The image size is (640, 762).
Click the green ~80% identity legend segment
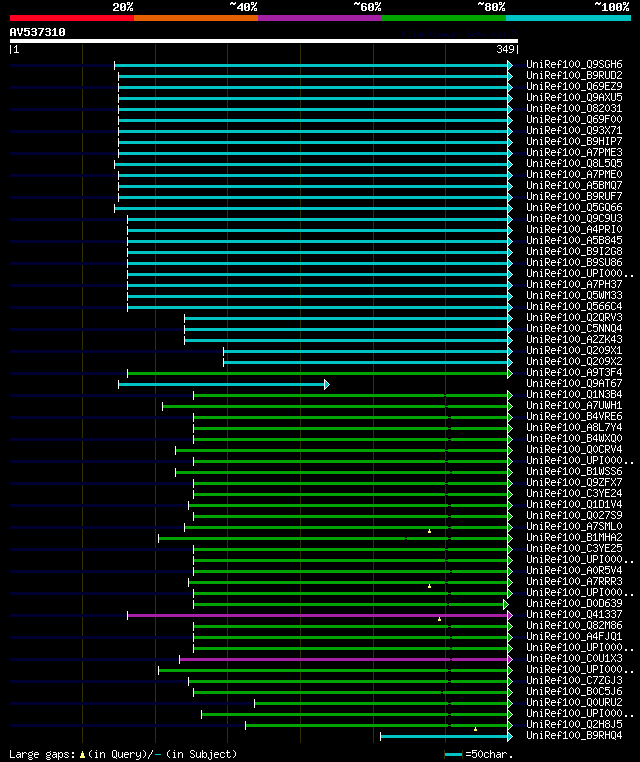(x=444, y=18)
